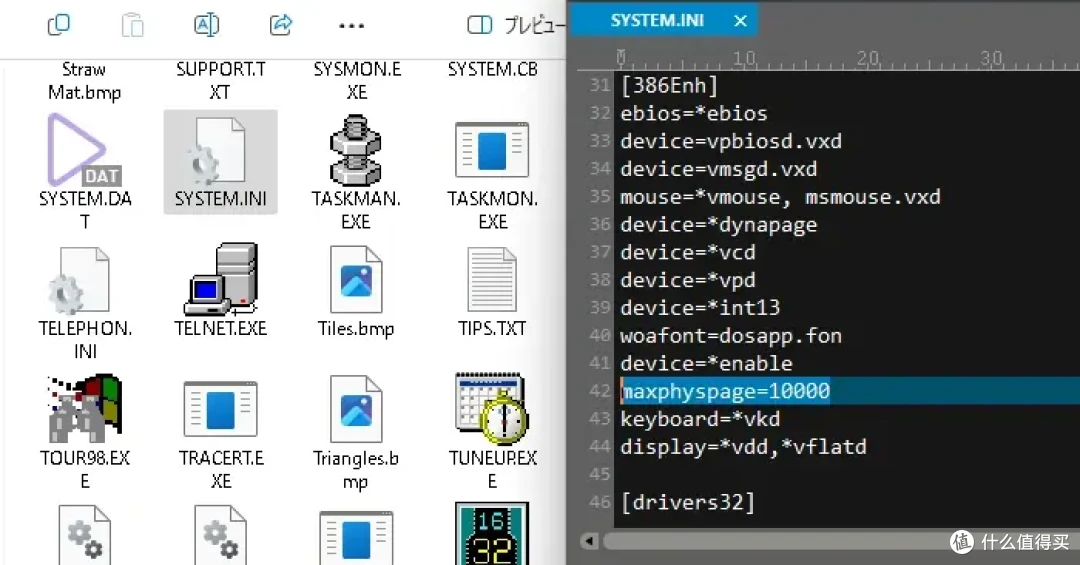Select the TASKMON.EXE file icon
Screen dimensions: 1080x565
click(492, 150)
